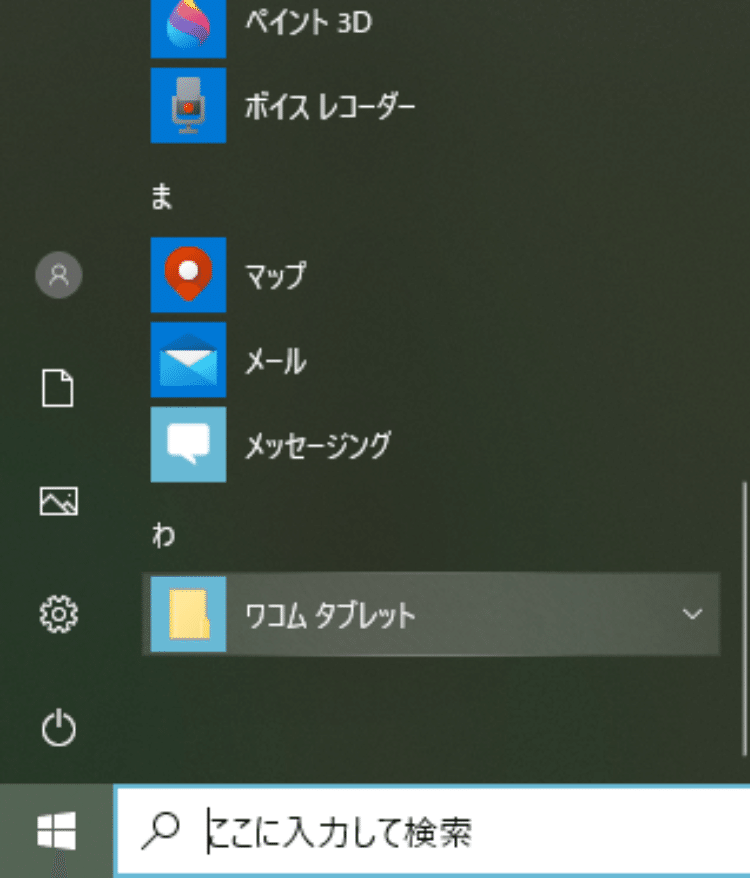The image size is (750, 878).
Task: Select the マップ label
Action: coord(276,275)
